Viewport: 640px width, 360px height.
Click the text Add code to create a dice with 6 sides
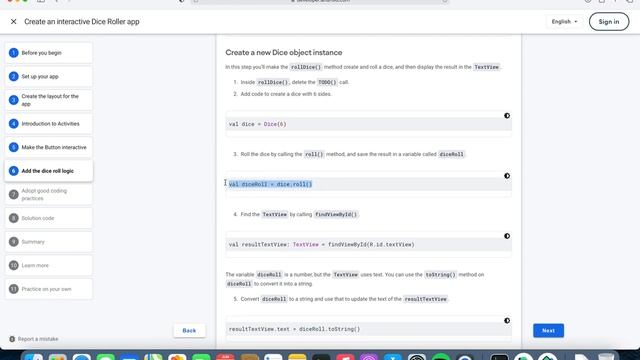point(286,94)
